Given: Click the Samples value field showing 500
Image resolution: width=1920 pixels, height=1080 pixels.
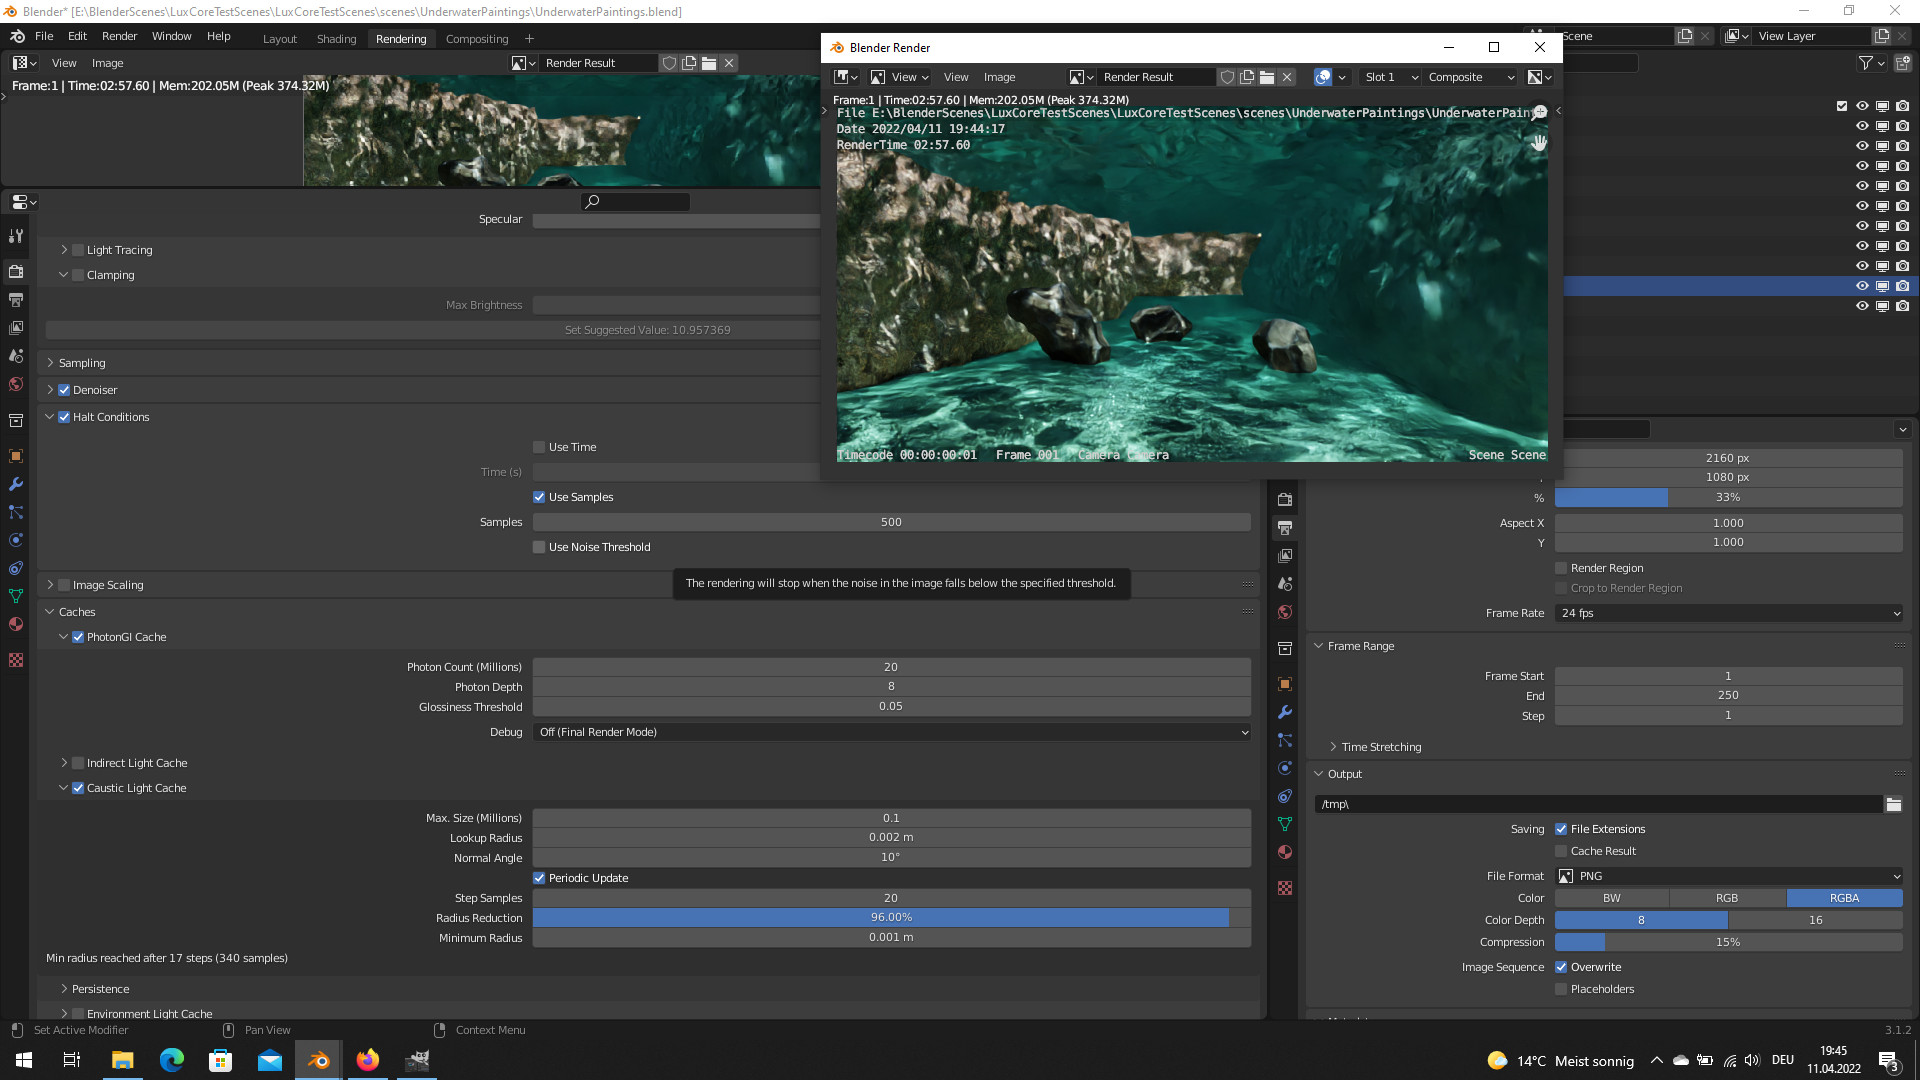Looking at the screenshot, I should (x=891, y=522).
